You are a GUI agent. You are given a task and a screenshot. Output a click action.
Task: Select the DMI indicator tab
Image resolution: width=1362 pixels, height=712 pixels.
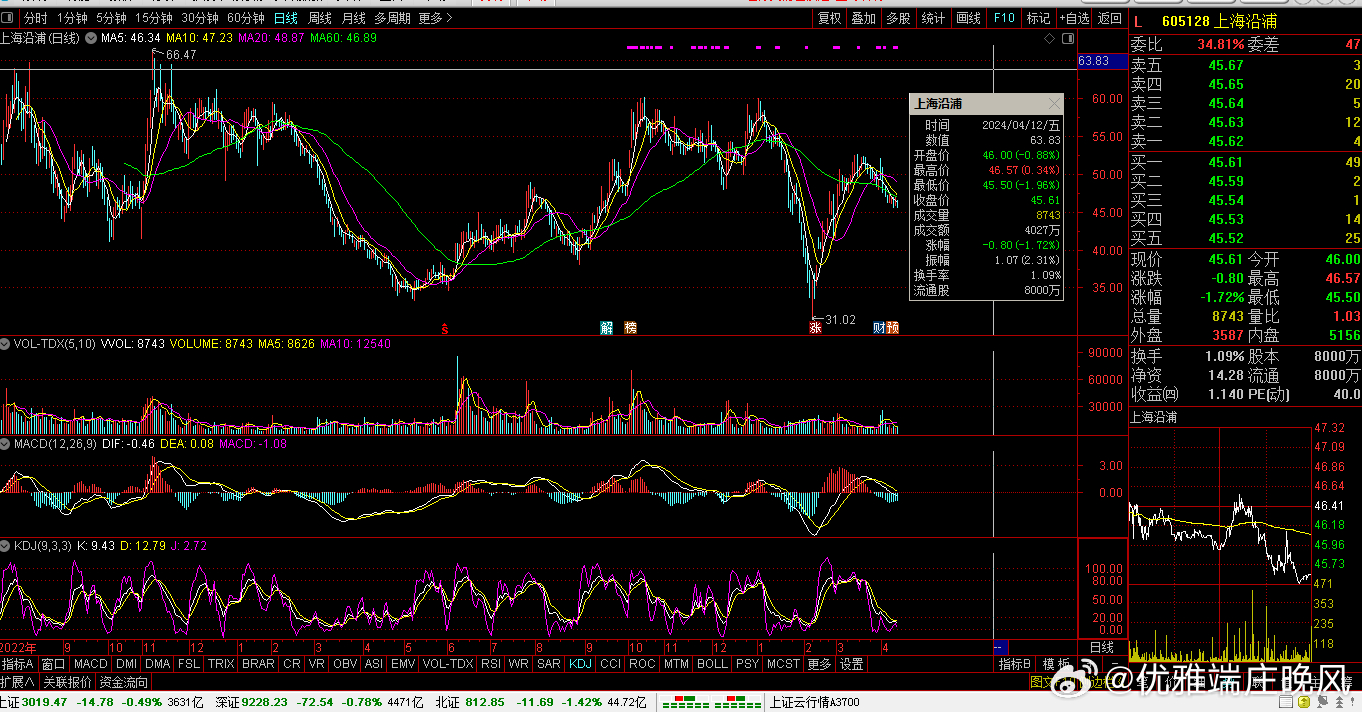(126, 664)
